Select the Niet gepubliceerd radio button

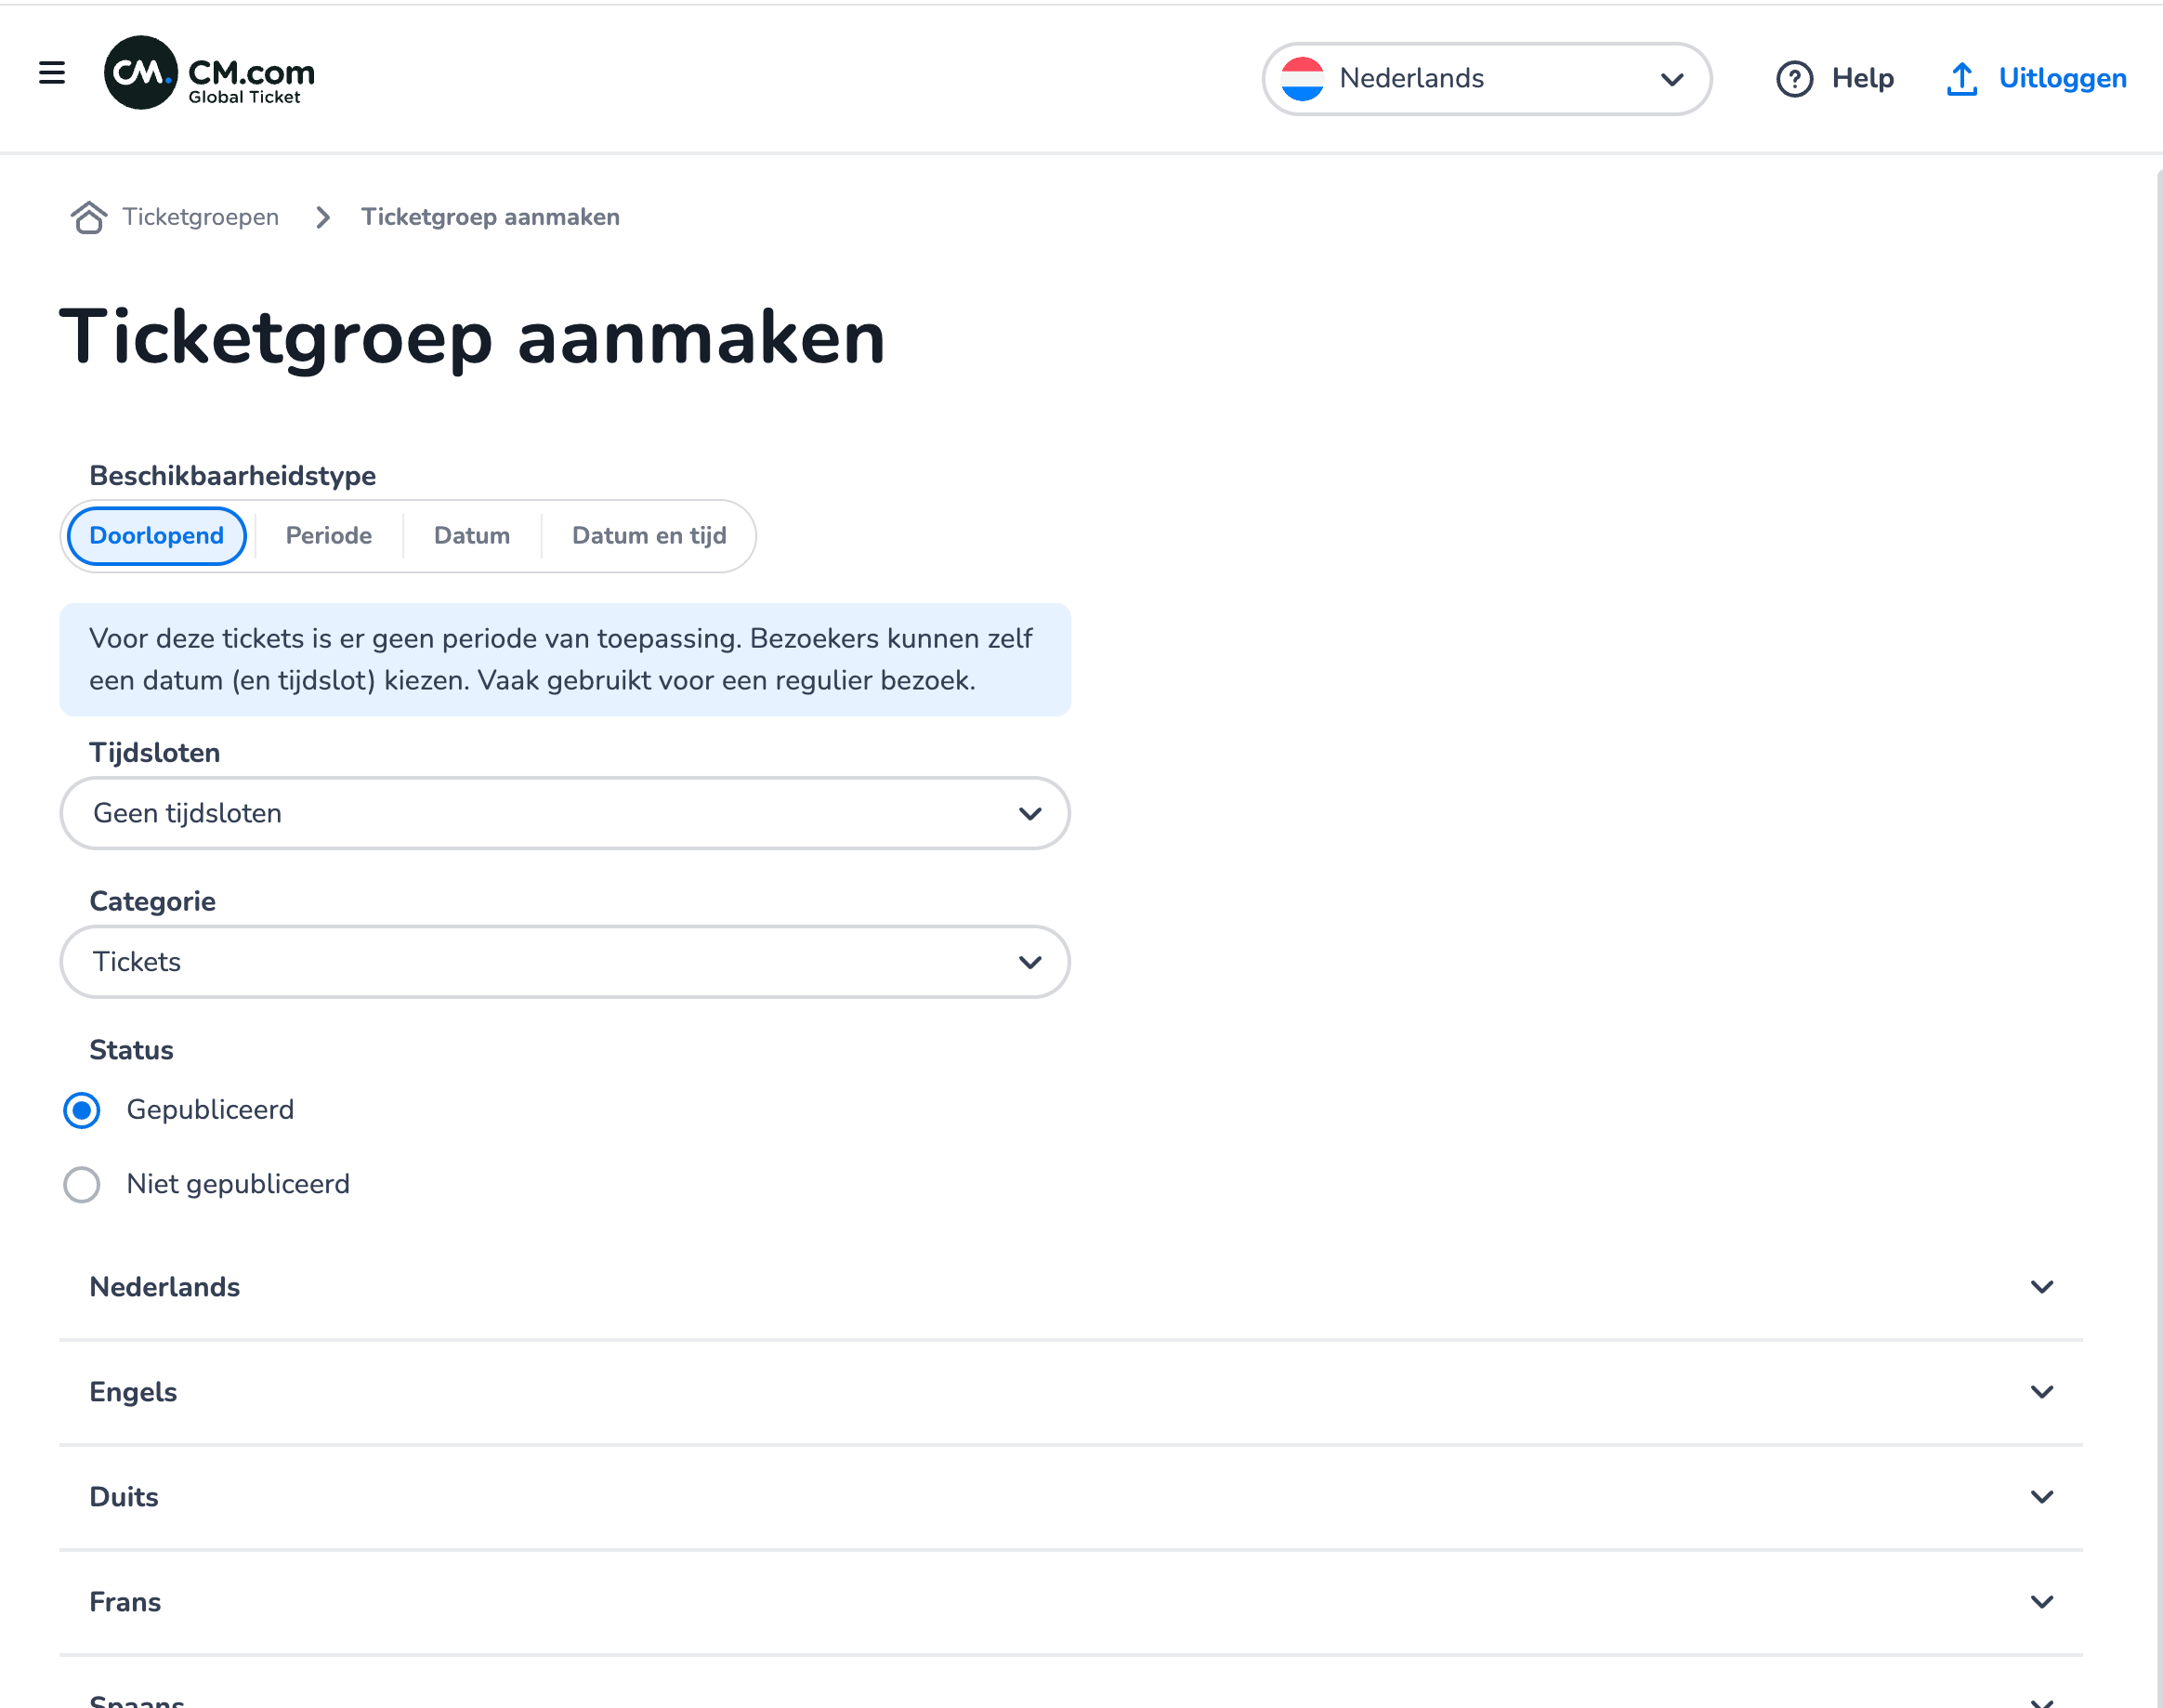click(81, 1184)
